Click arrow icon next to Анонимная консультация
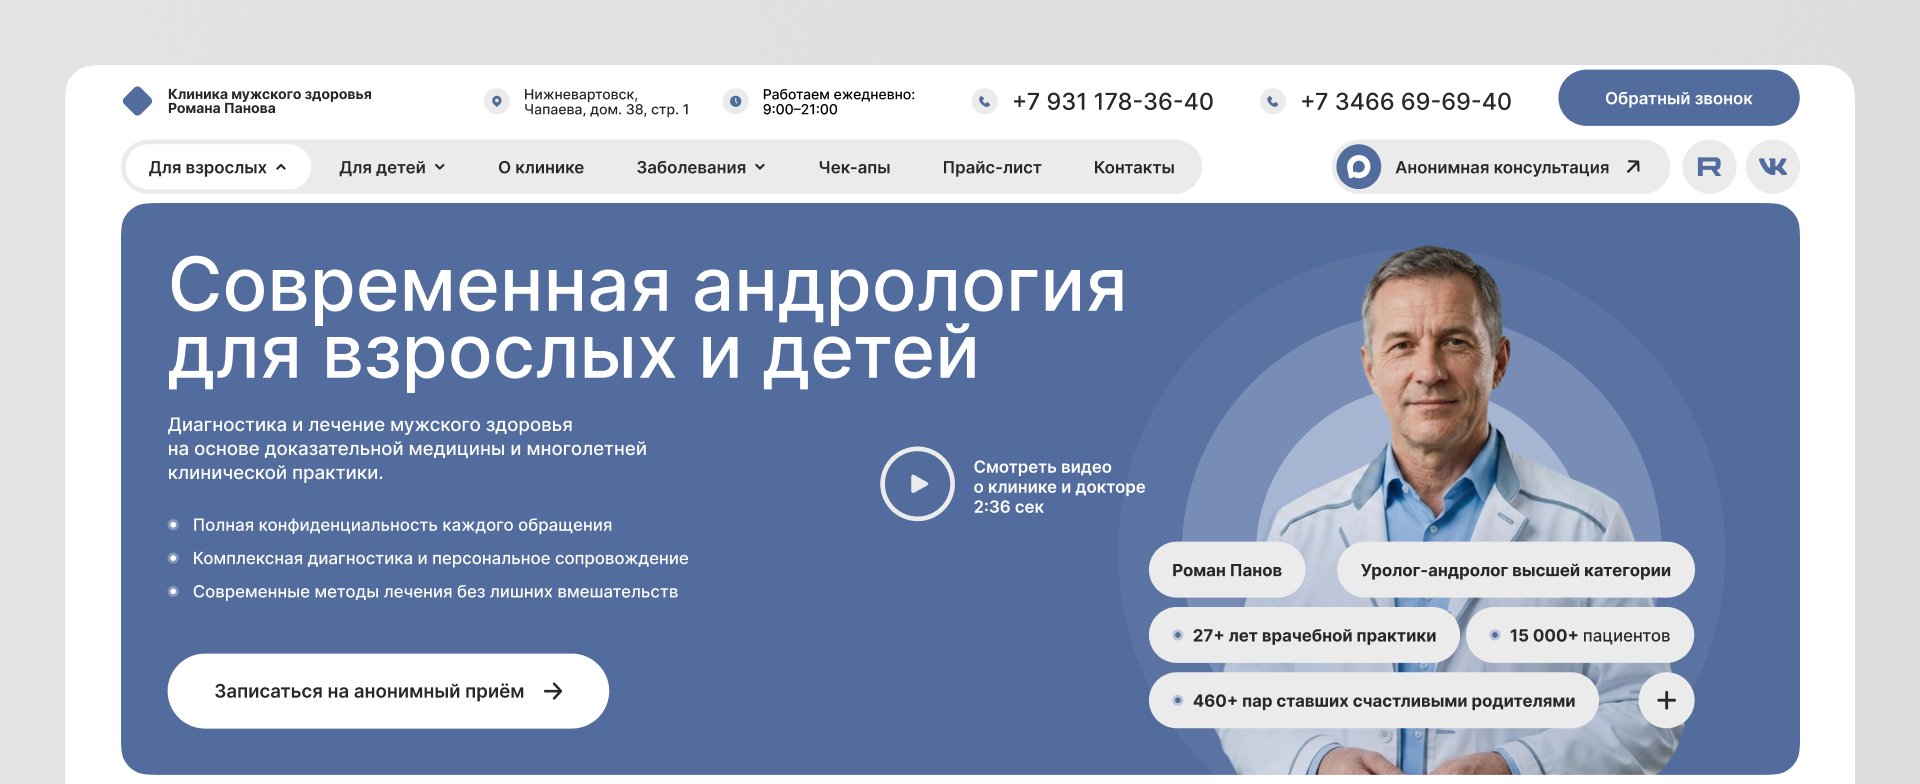The image size is (1920, 784). (1633, 167)
